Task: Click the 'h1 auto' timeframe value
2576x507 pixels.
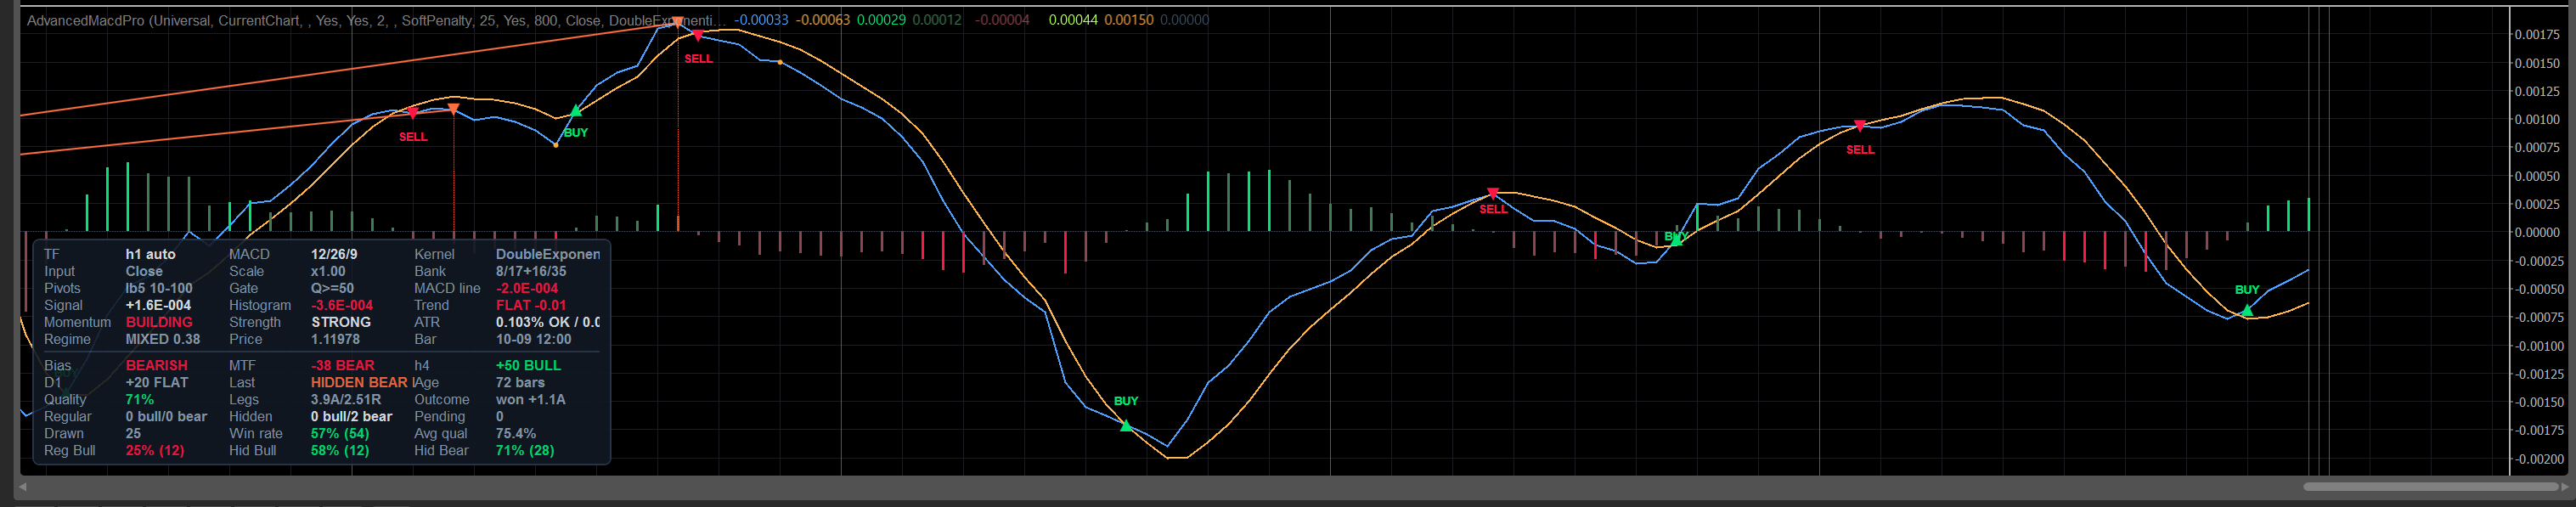Action: [x=150, y=254]
